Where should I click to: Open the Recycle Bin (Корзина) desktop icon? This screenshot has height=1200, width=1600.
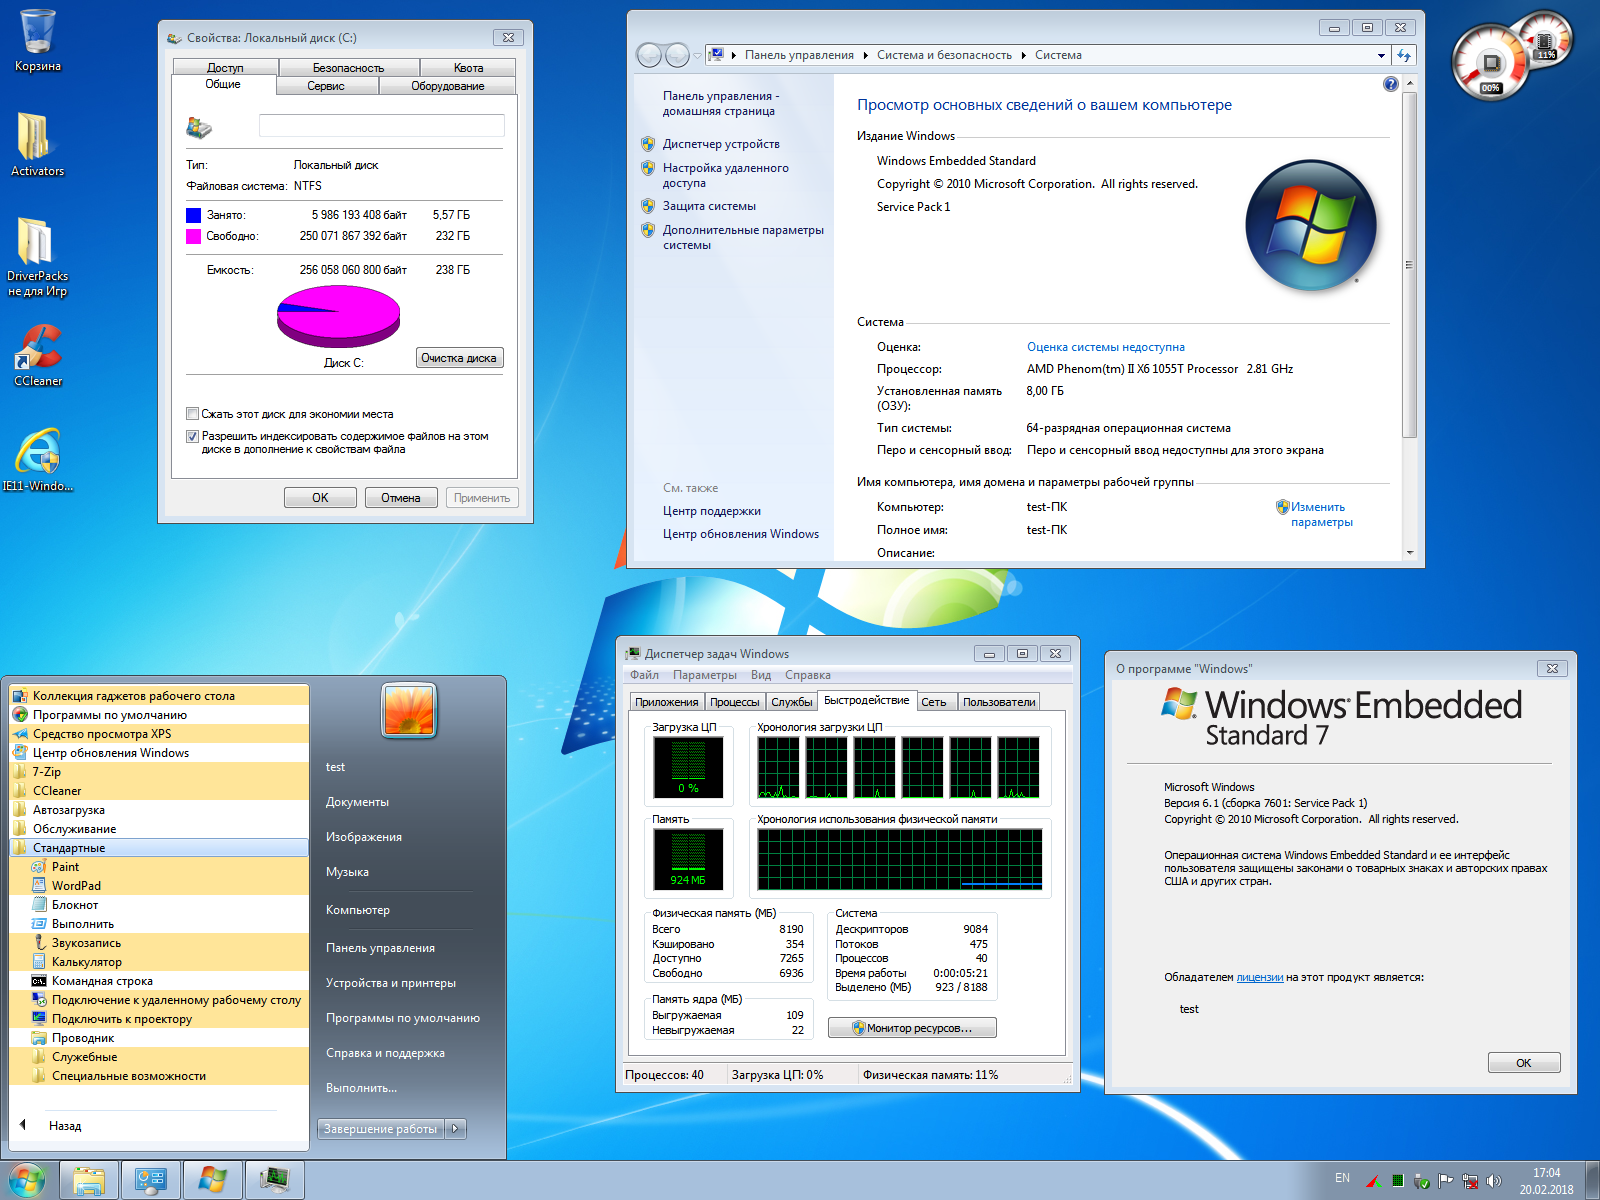click(x=38, y=40)
